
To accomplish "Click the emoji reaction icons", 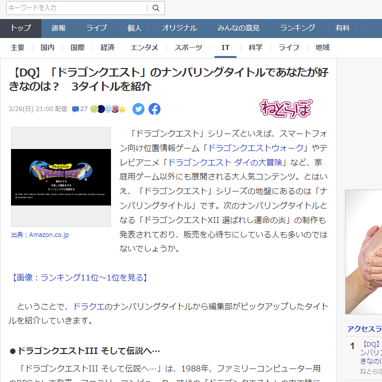I will pyautogui.click(x=108, y=109).
